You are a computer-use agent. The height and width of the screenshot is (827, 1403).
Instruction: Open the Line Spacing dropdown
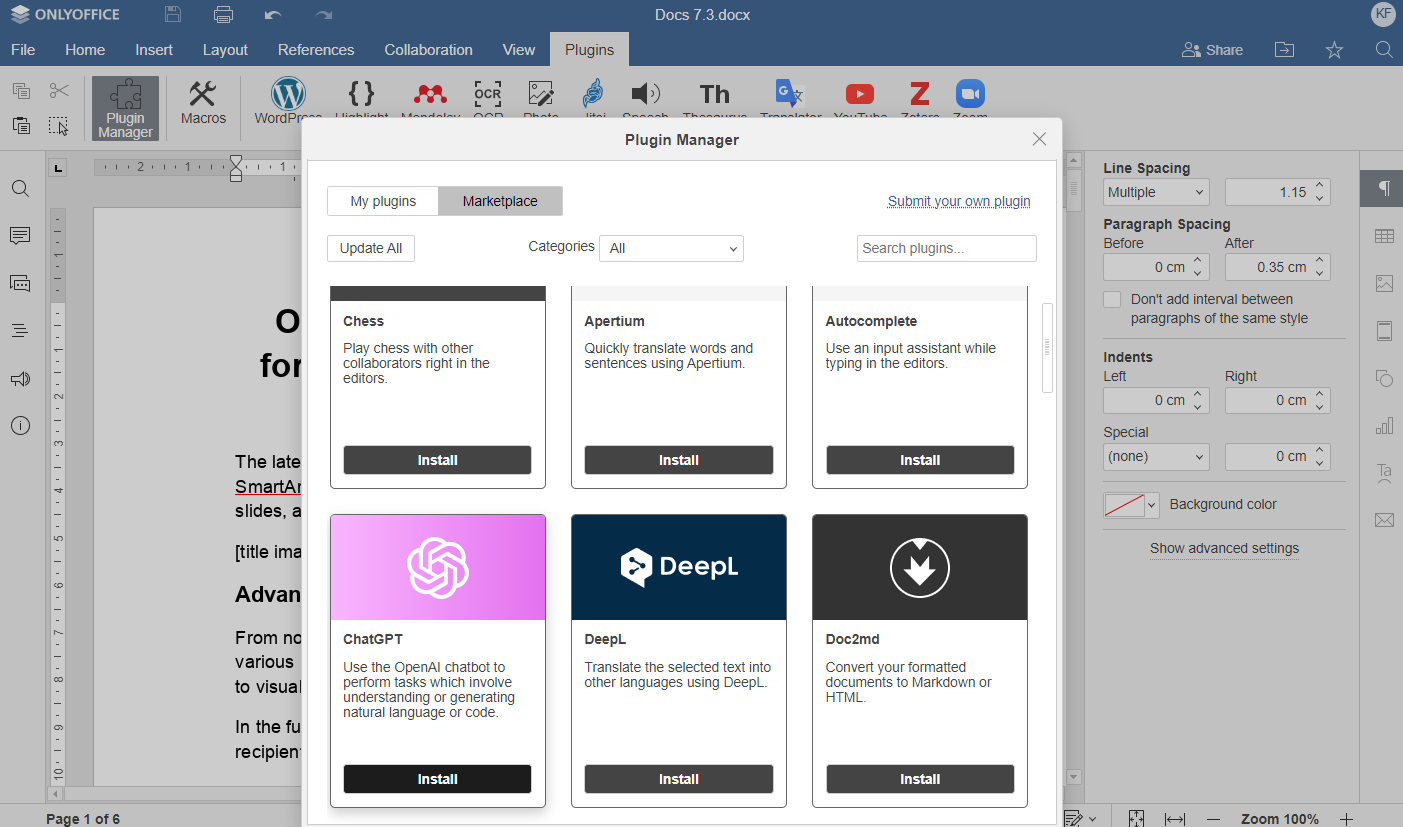pyautogui.click(x=1156, y=191)
